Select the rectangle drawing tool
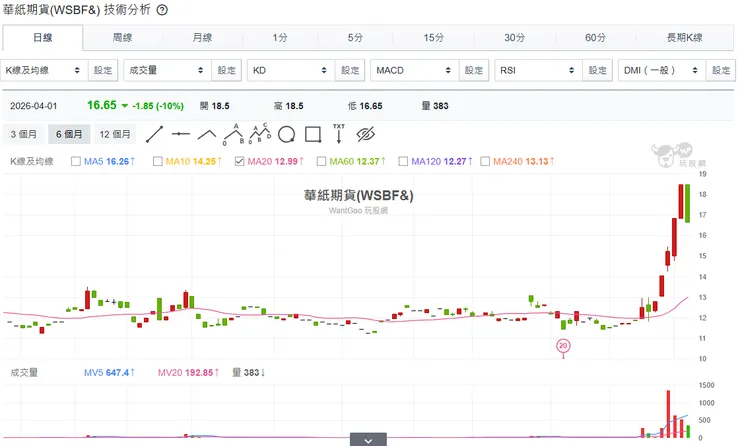 313,135
